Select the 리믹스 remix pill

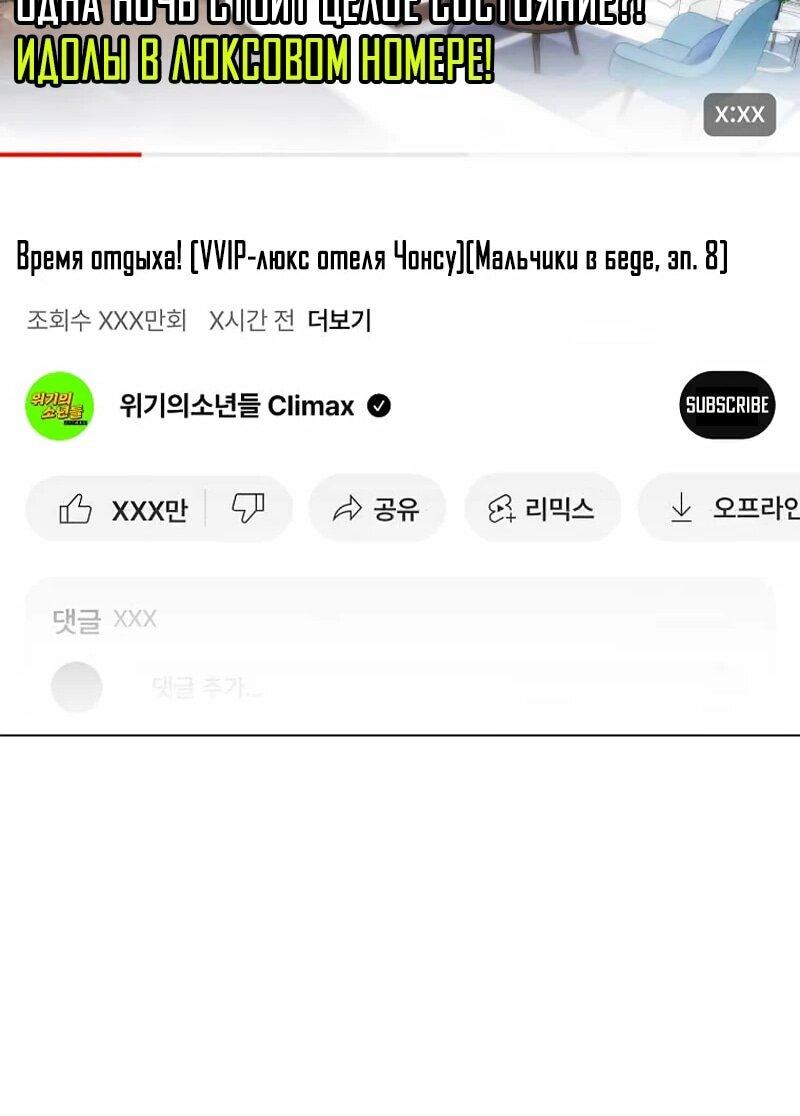(542, 508)
